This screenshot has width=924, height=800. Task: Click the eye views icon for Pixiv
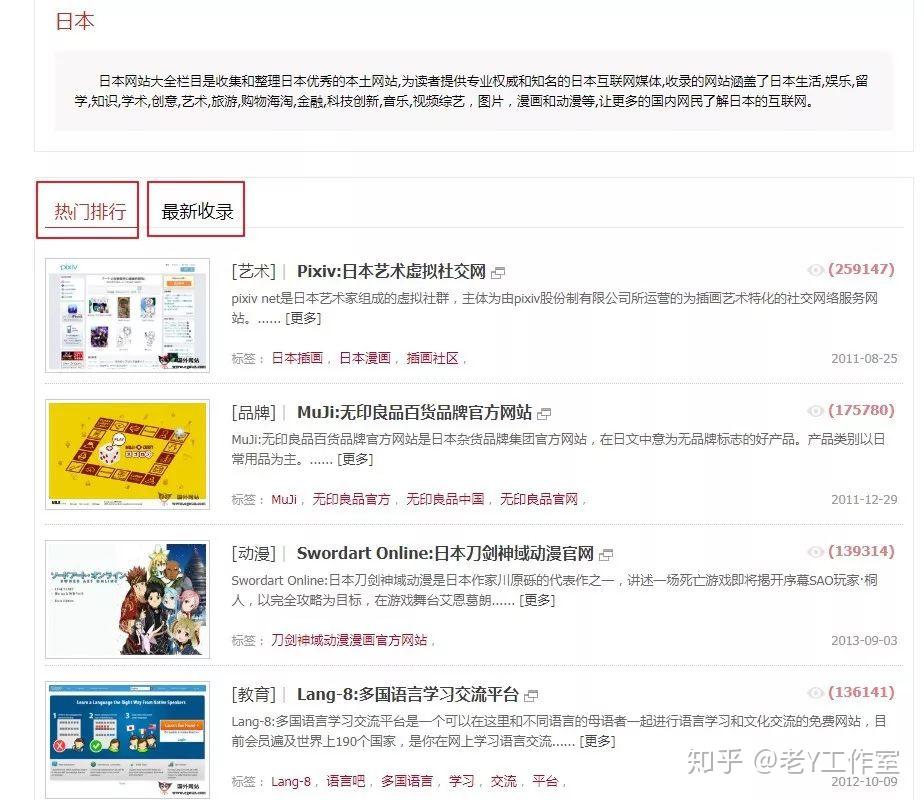click(815, 270)
